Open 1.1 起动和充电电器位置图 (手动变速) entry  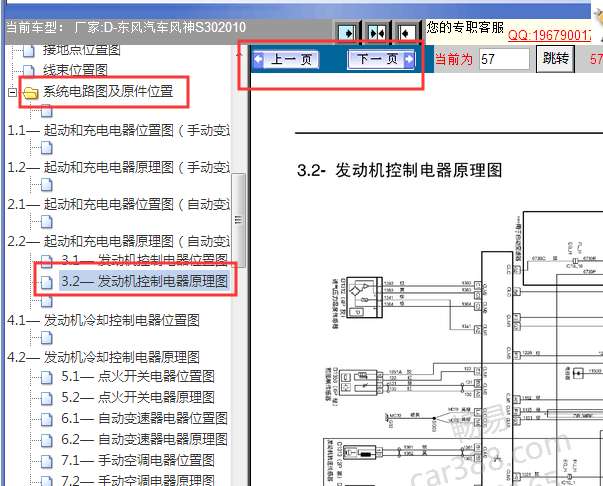point(118,130)
